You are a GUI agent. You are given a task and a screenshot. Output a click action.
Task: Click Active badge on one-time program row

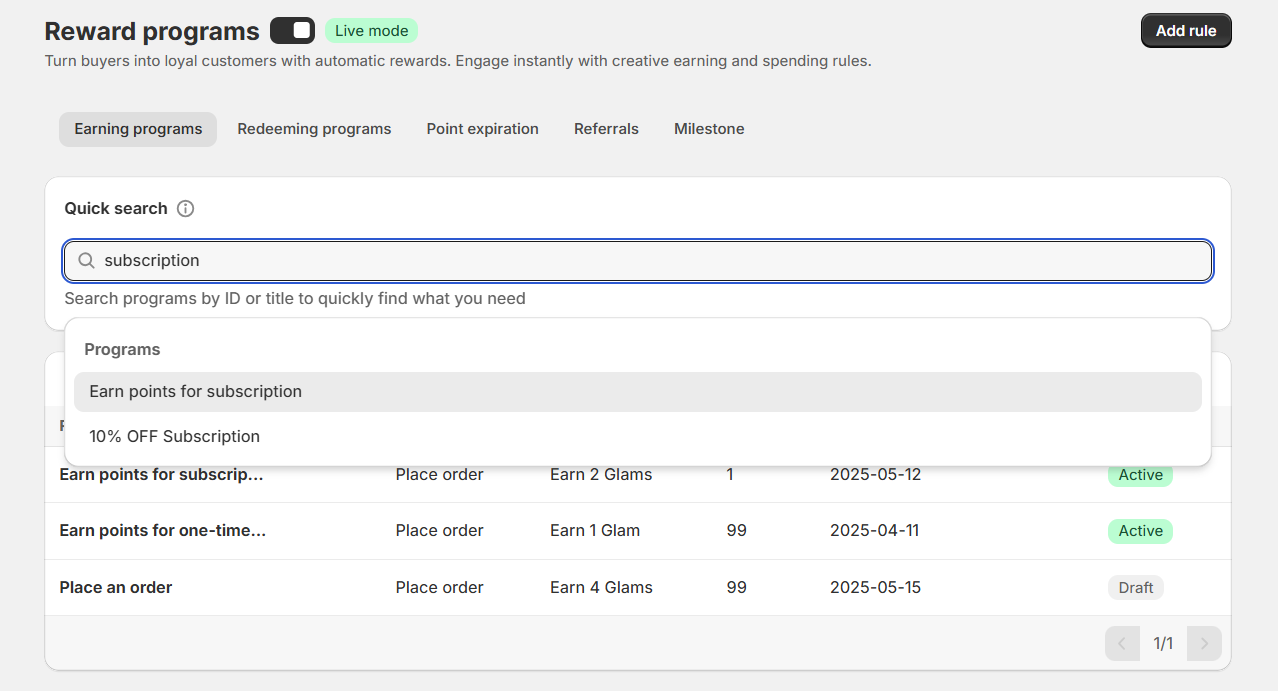1140,531
